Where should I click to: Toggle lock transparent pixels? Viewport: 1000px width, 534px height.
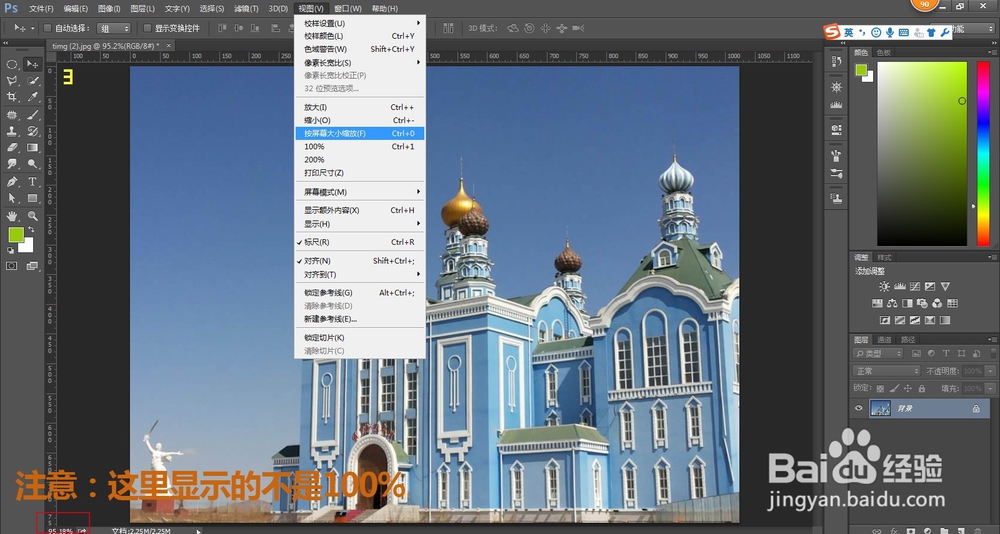(880, 389)
